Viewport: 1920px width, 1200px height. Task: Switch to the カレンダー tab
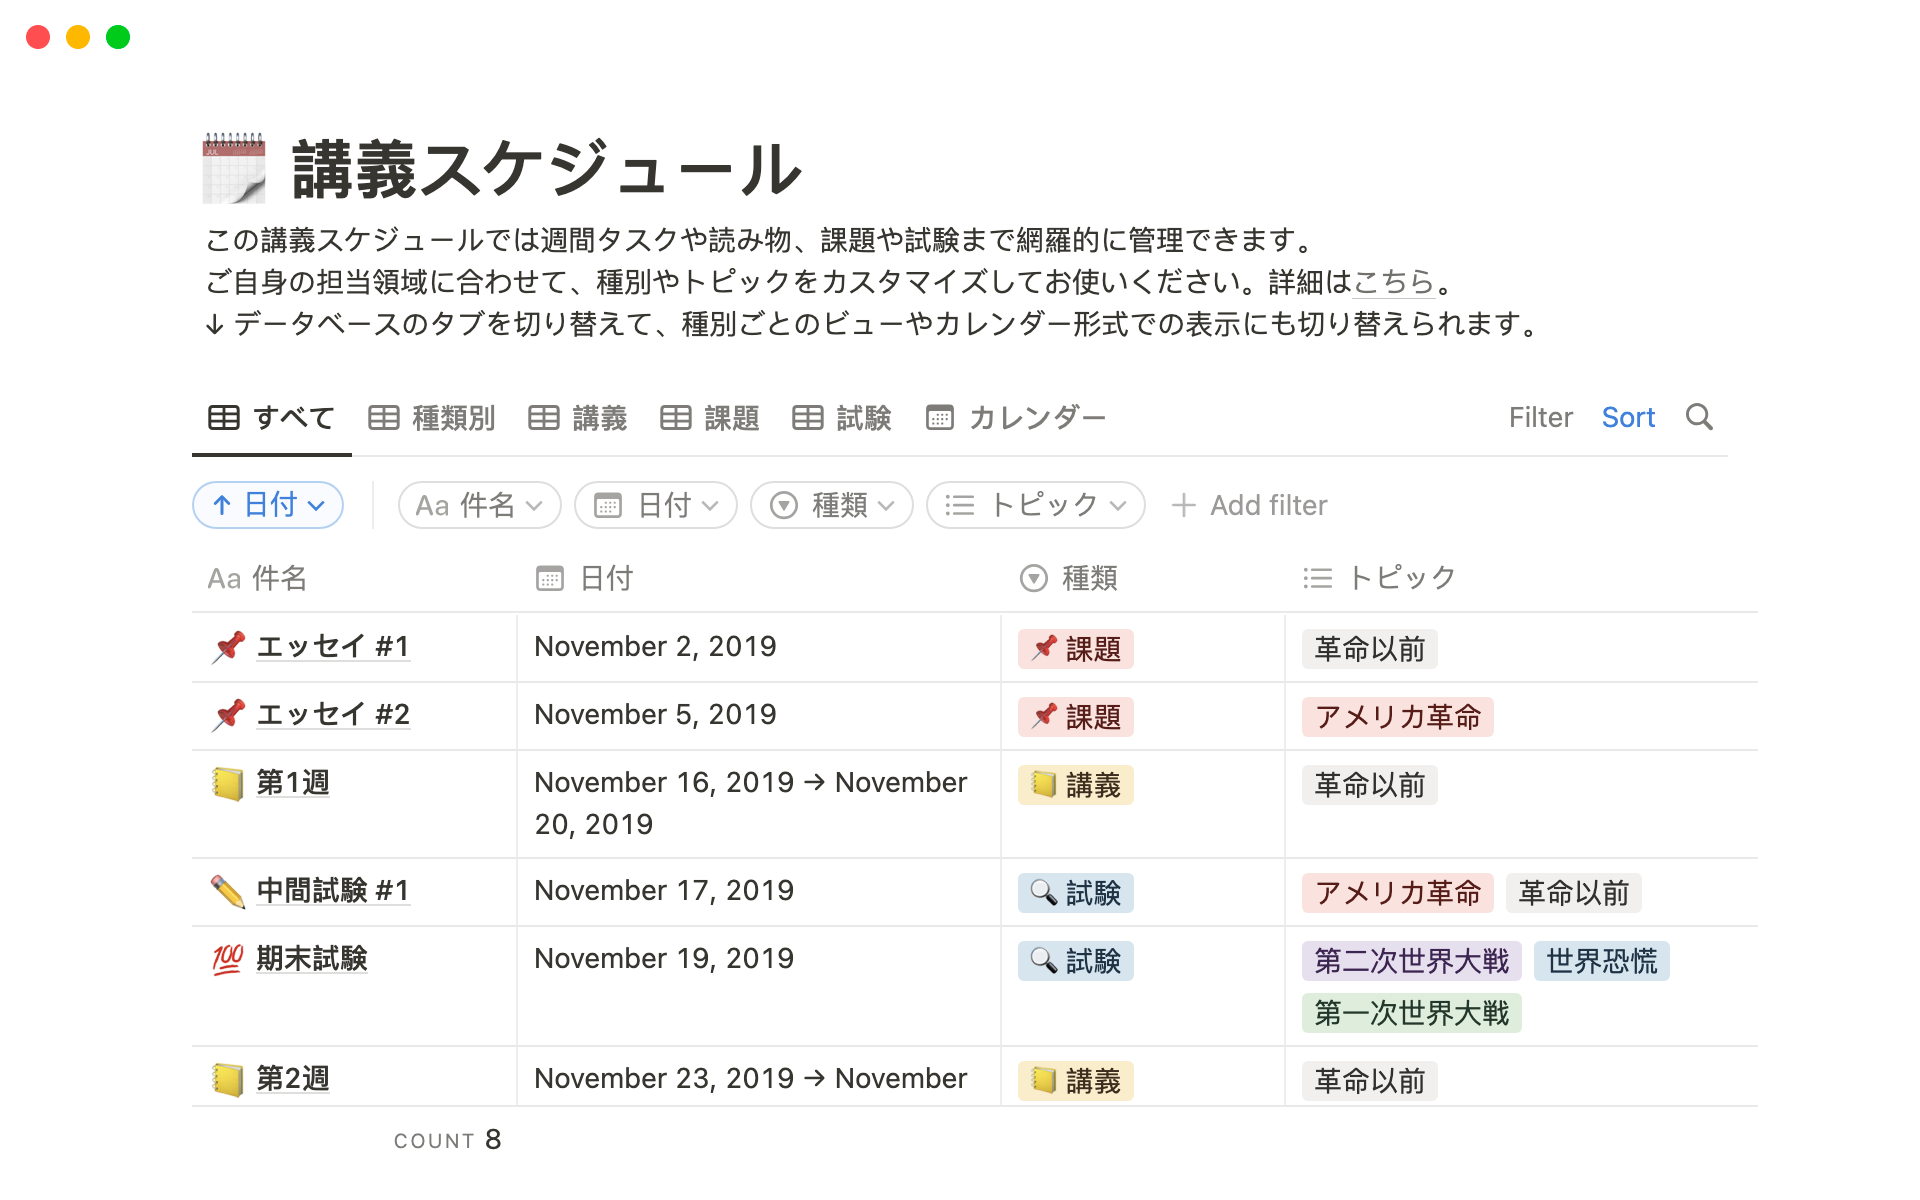tap(1016, 418)
